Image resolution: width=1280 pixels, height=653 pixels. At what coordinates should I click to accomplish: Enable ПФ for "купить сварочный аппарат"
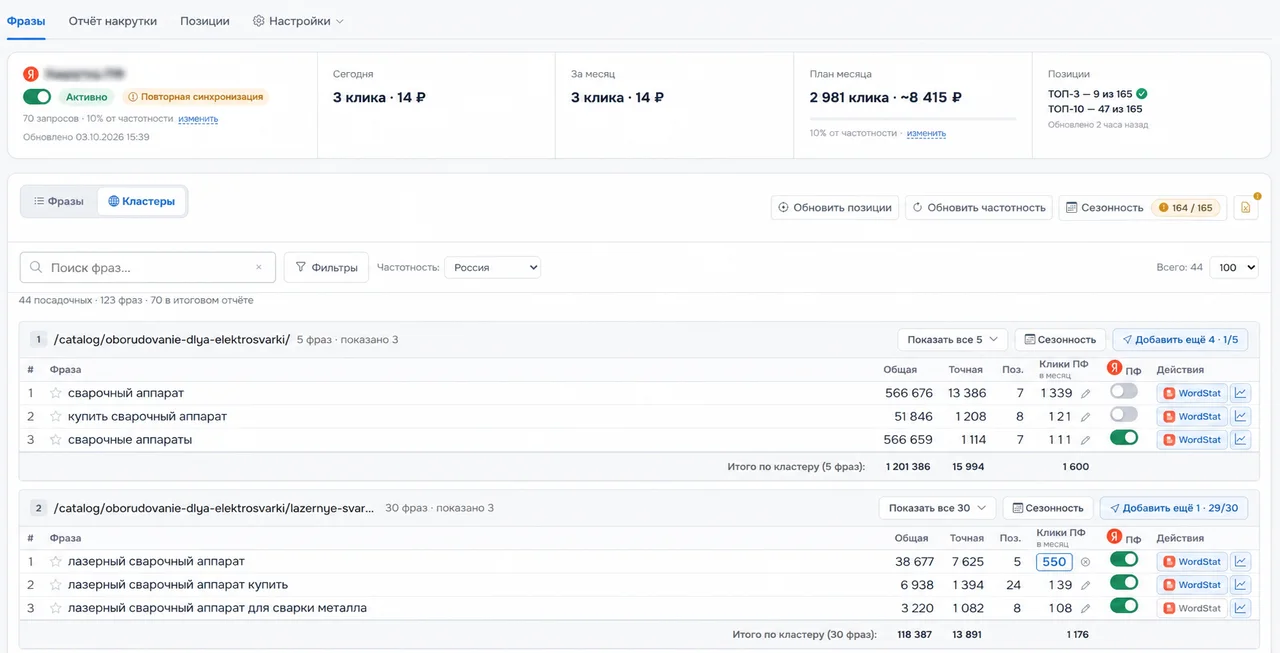click(1124, 414)
